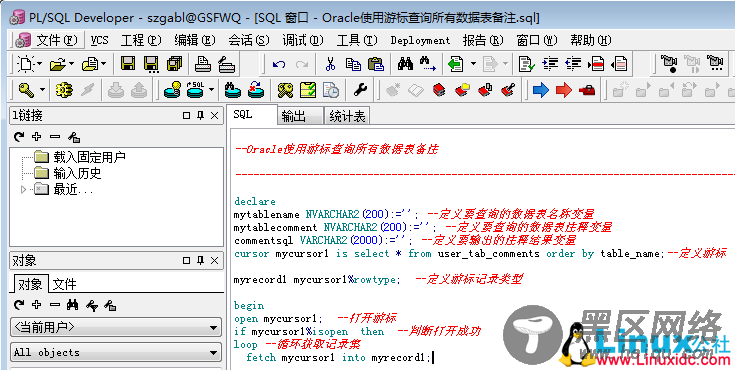Open the navigate-back history dropdown arrow
Screen dimensions: 735x370
point(473,64)
